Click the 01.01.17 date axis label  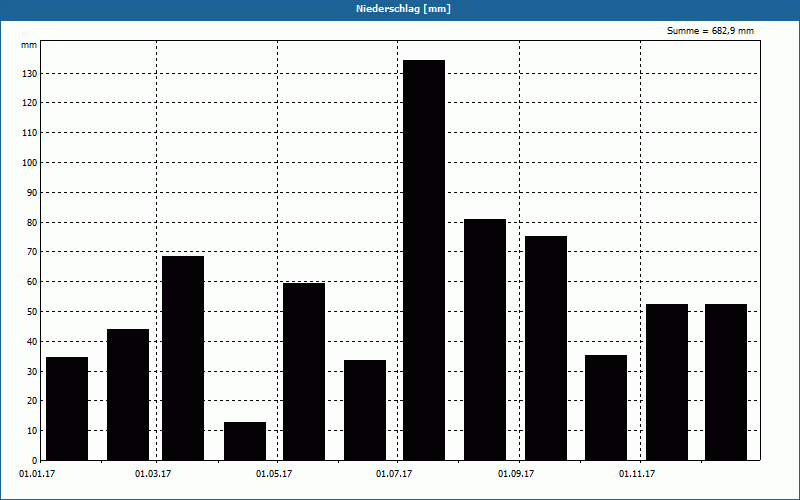(37, 474)
